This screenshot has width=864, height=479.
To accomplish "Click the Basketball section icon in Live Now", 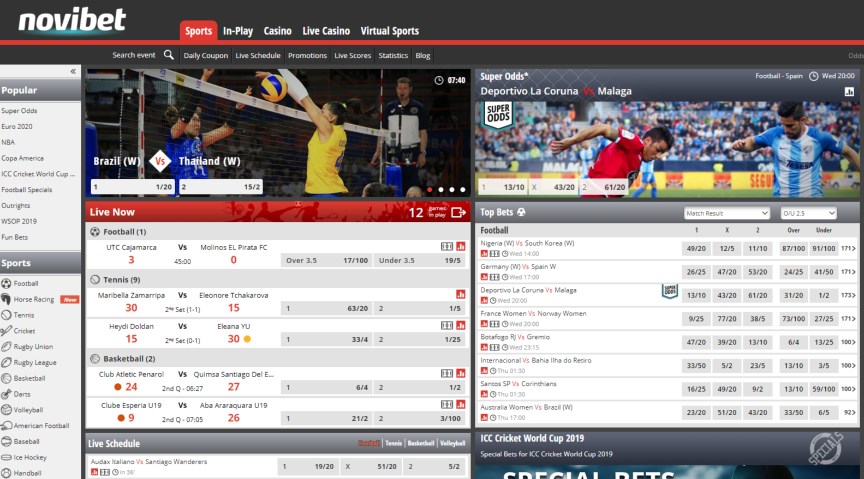I will pos(95,358).
